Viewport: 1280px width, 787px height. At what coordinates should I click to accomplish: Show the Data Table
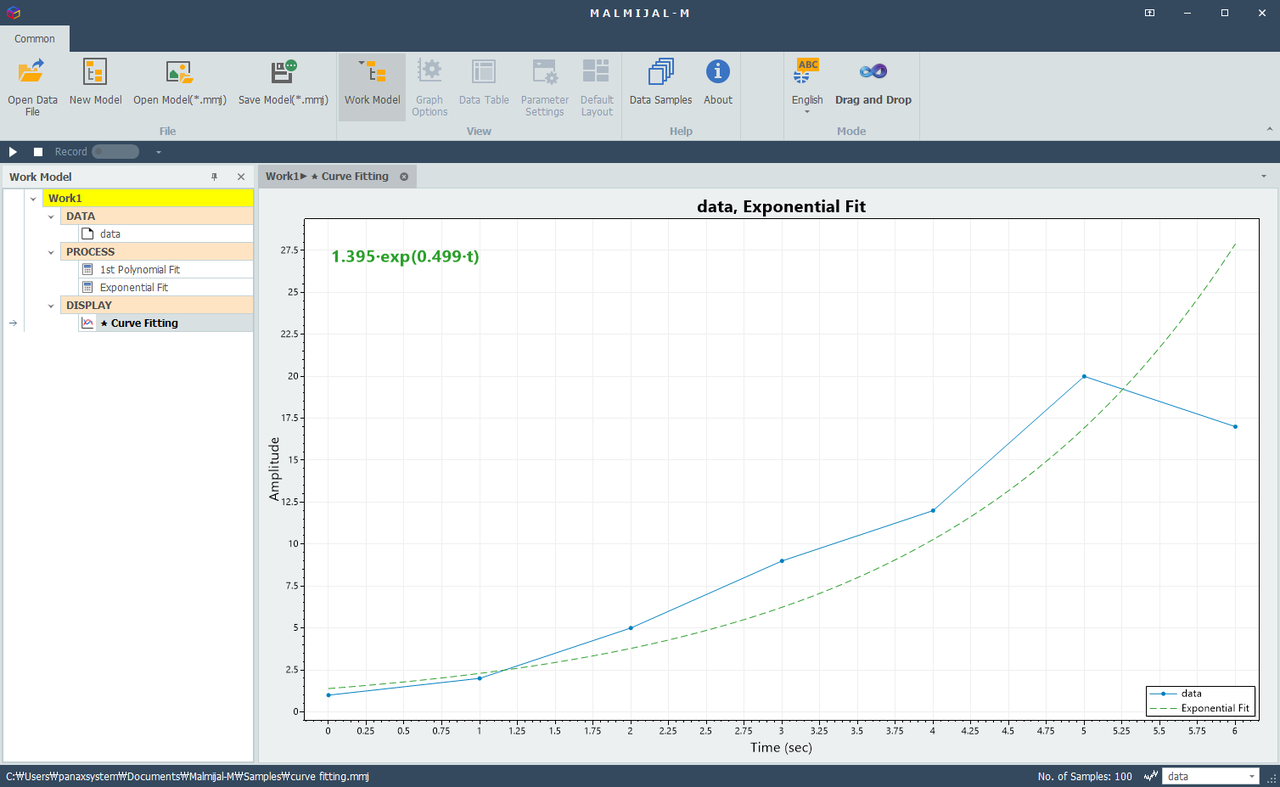click(x=484, y=82)
